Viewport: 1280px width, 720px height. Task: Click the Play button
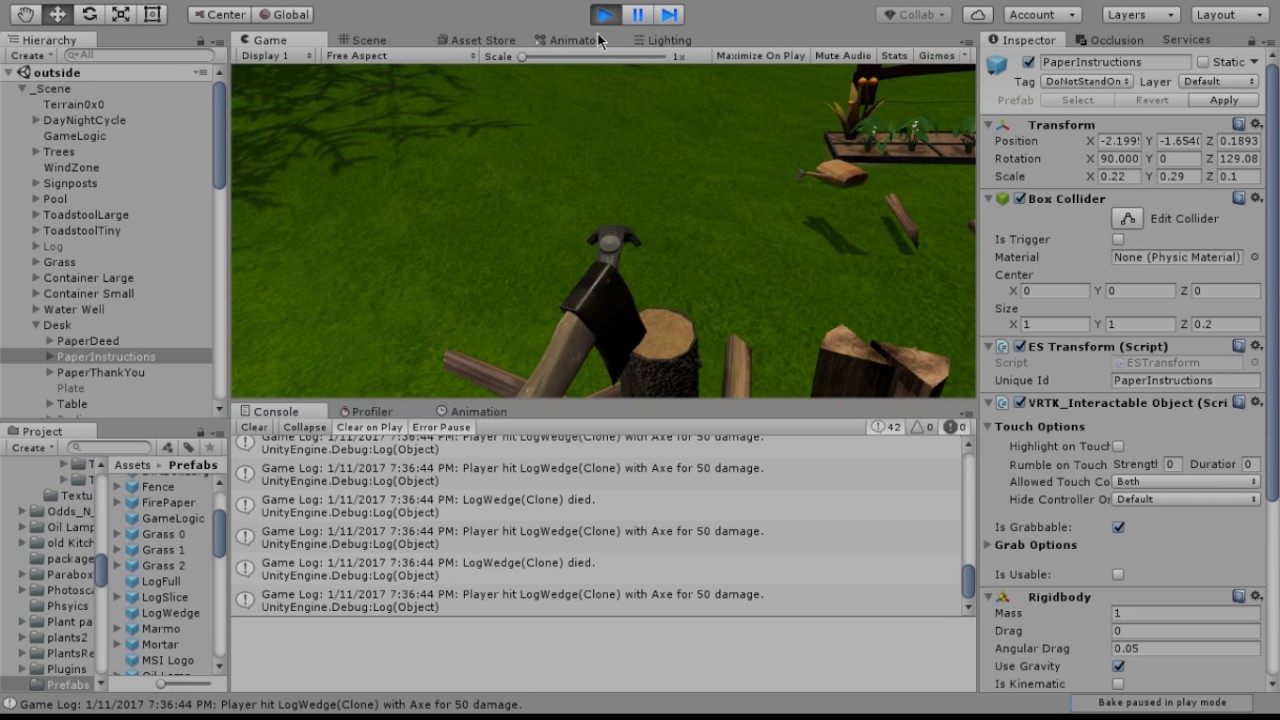(x=605, y=14)
